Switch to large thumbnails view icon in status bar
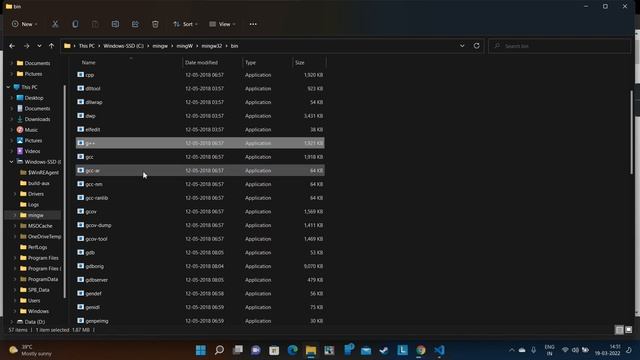Viewport: 640px width, 360px height. pos(629,330)
